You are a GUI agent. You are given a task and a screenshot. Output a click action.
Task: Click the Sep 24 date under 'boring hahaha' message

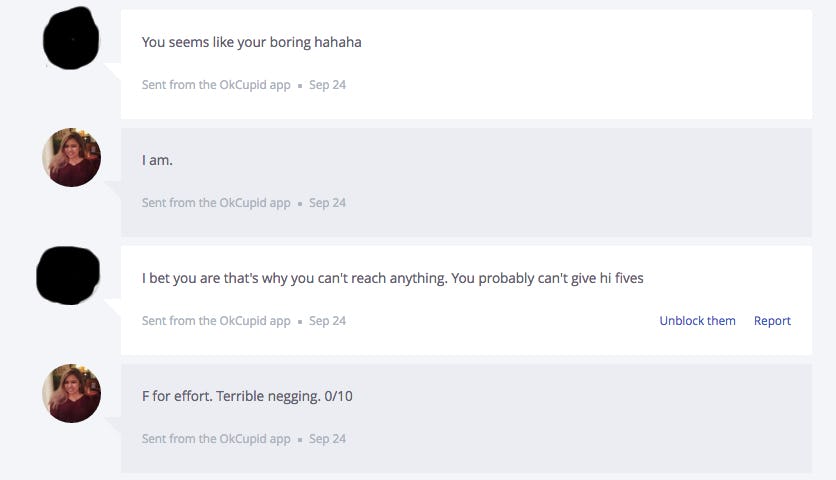click(x=327, y=85)
